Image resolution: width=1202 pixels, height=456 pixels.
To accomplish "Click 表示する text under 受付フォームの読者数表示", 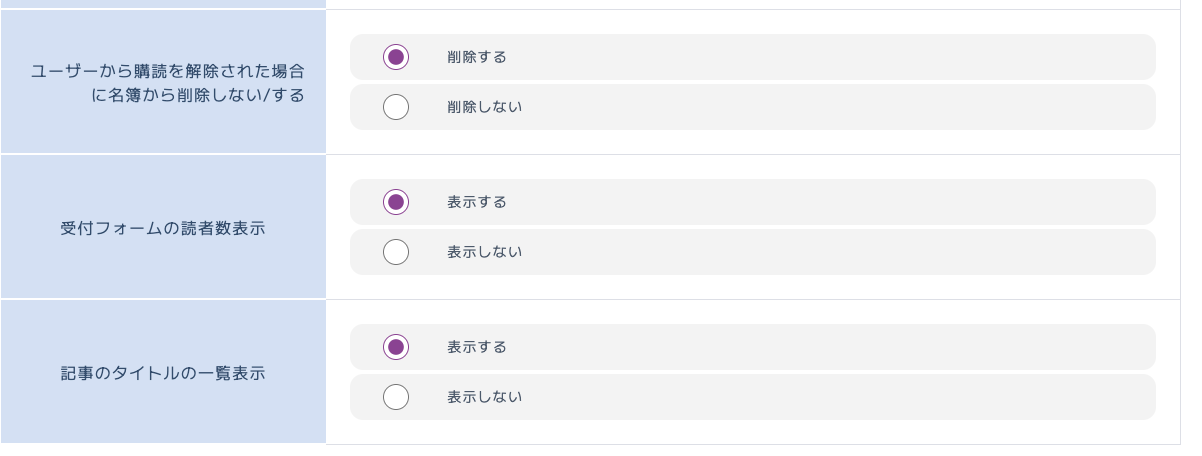I will click(x=477, y=202).
